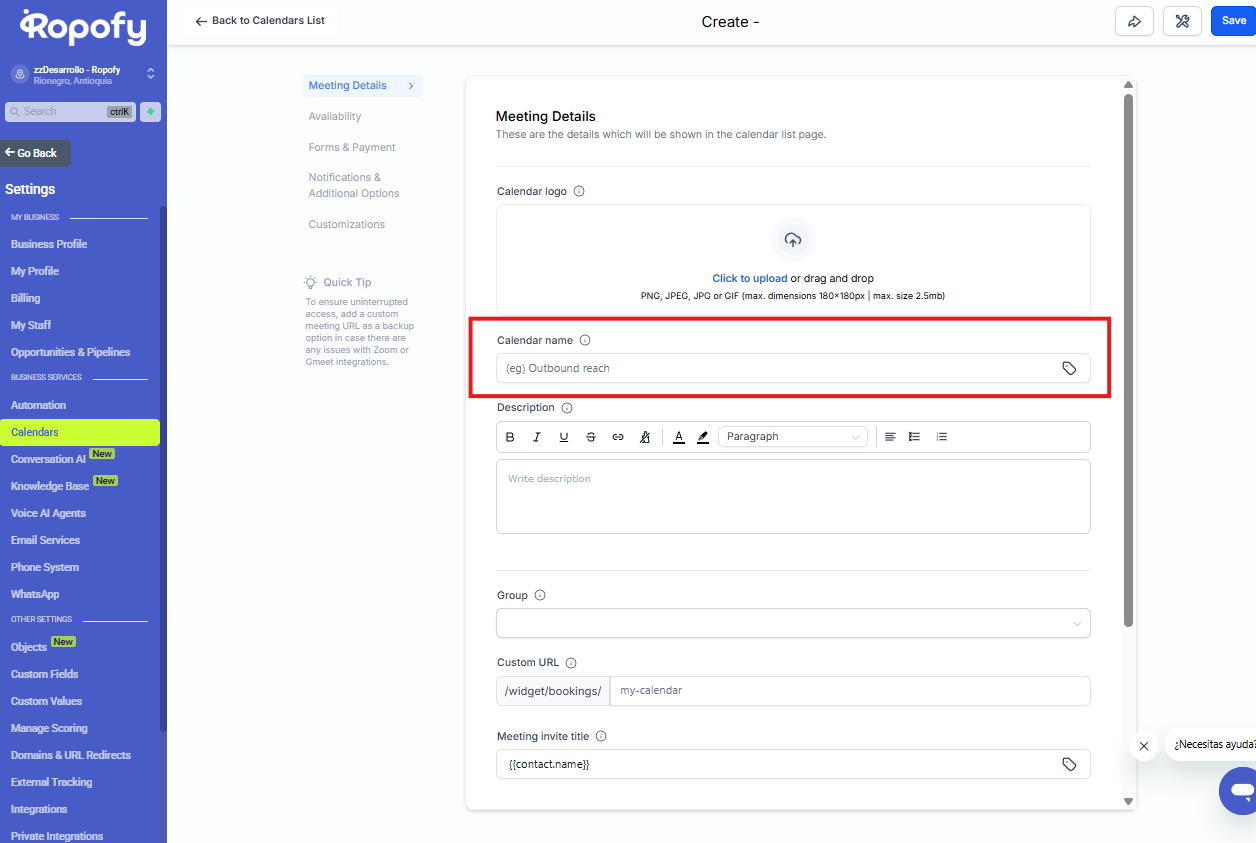Click the share arrow icon near Save
This screenshot has width=1256, height=843.
pos(1134,21)
